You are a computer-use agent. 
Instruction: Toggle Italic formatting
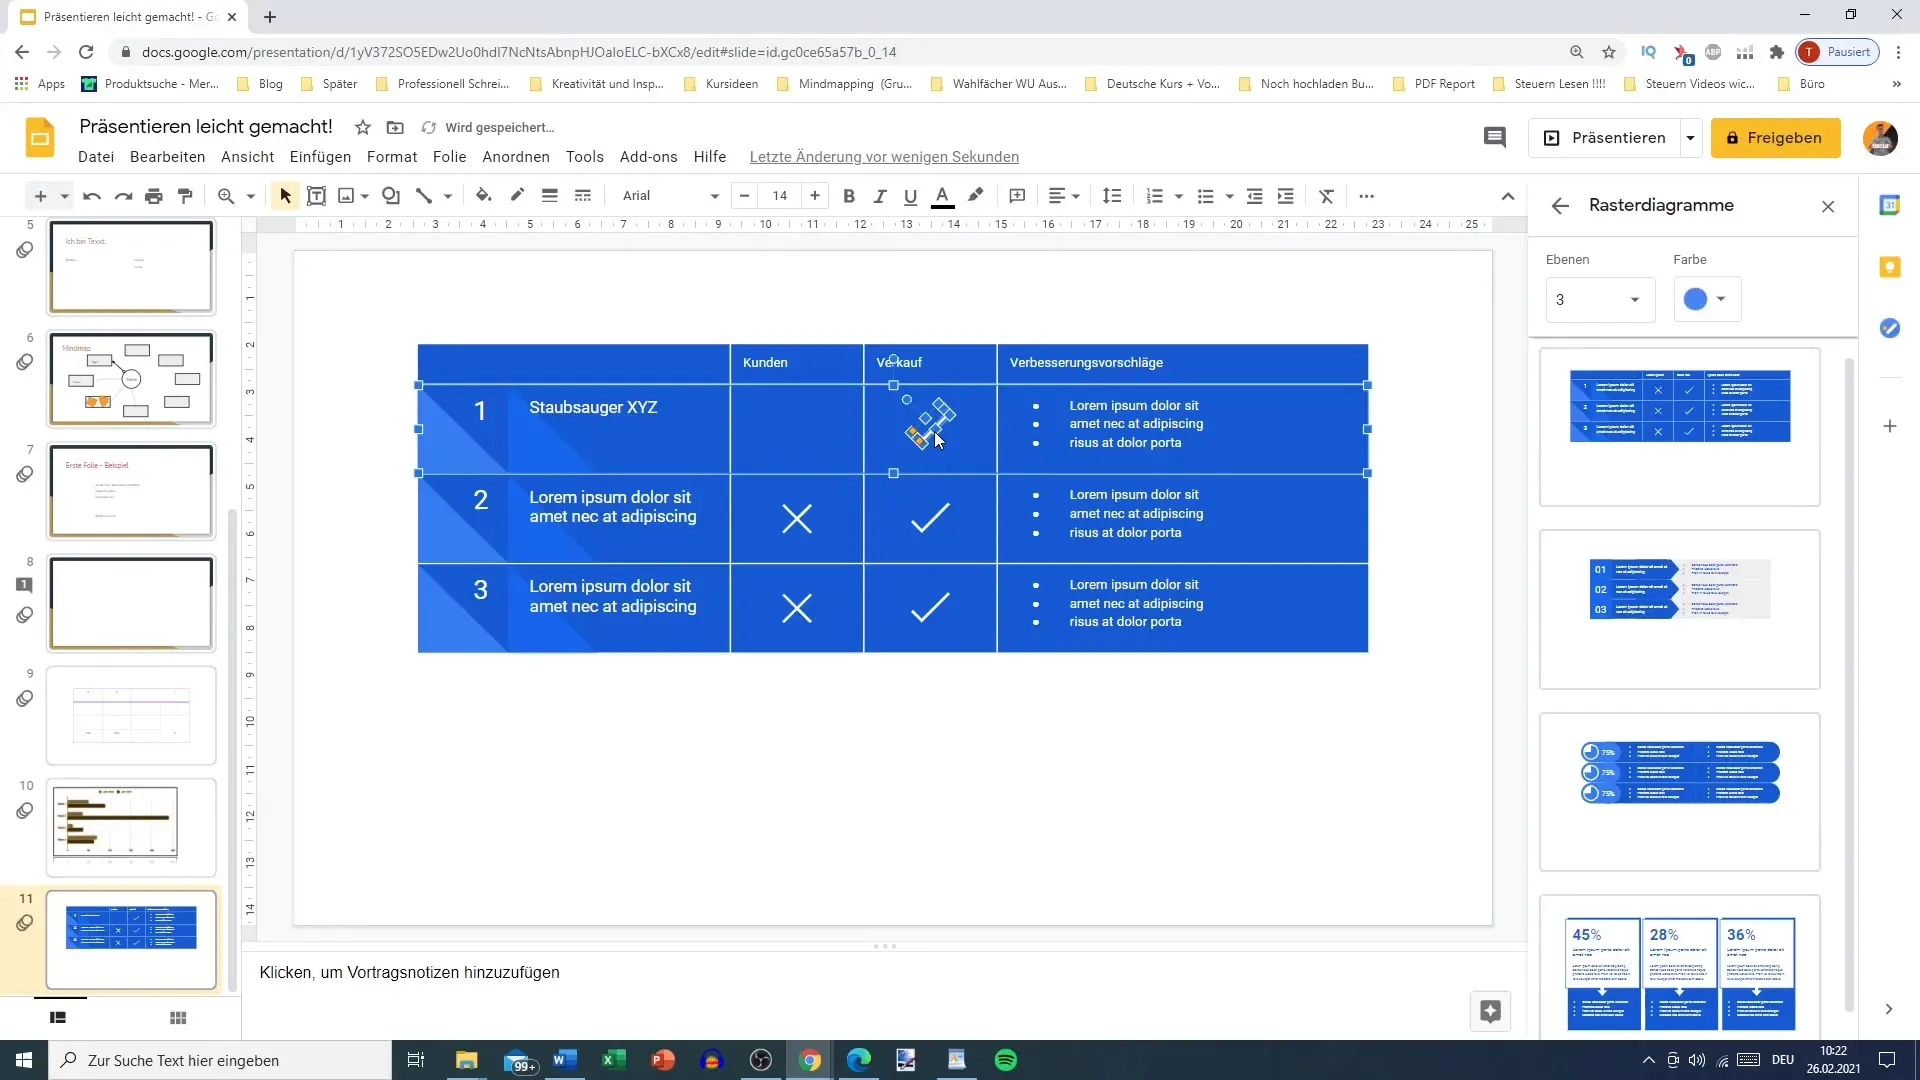point(880,196)
